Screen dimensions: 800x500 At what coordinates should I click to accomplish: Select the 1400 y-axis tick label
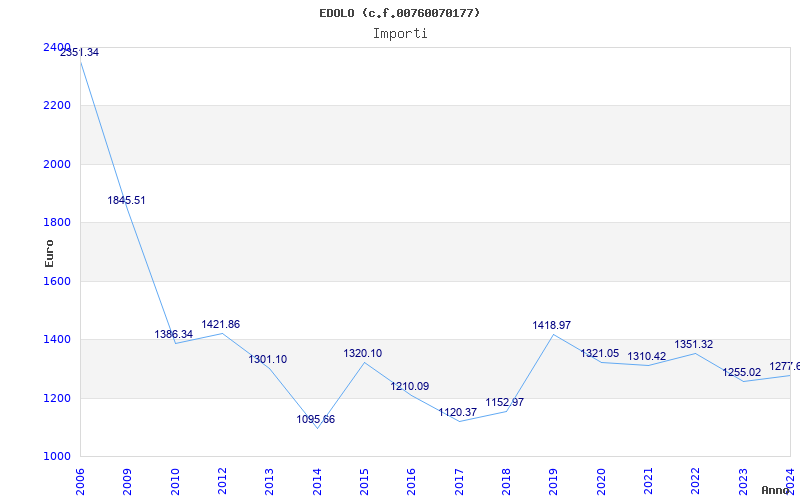click(x=57, y=339)
